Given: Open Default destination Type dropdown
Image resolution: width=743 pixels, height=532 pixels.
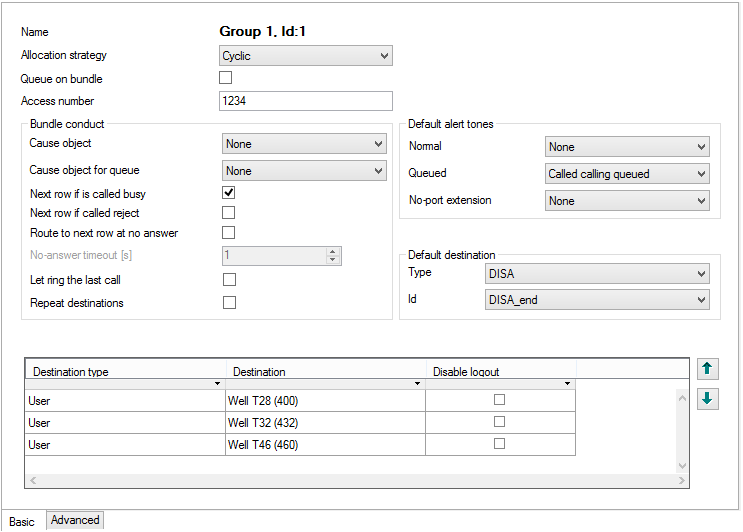Looking at the screenshot, I should pos(597,273).
